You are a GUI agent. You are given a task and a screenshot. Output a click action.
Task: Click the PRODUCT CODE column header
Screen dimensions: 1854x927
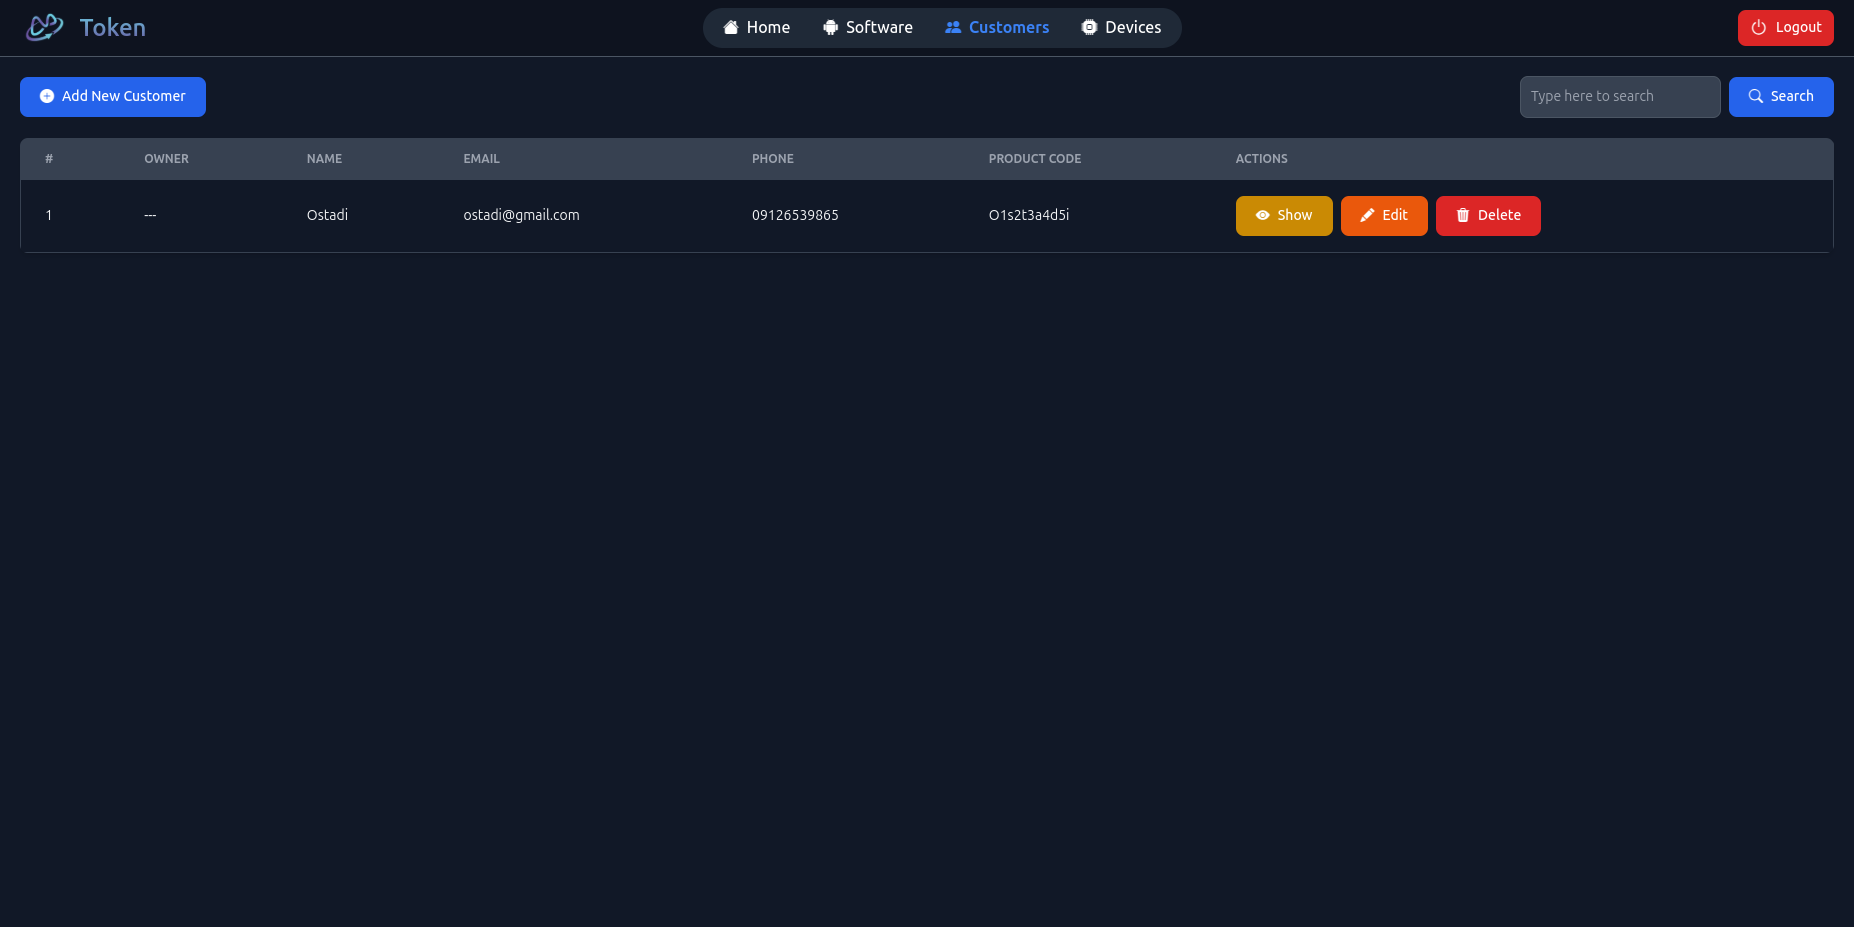tap(1034, 159)
